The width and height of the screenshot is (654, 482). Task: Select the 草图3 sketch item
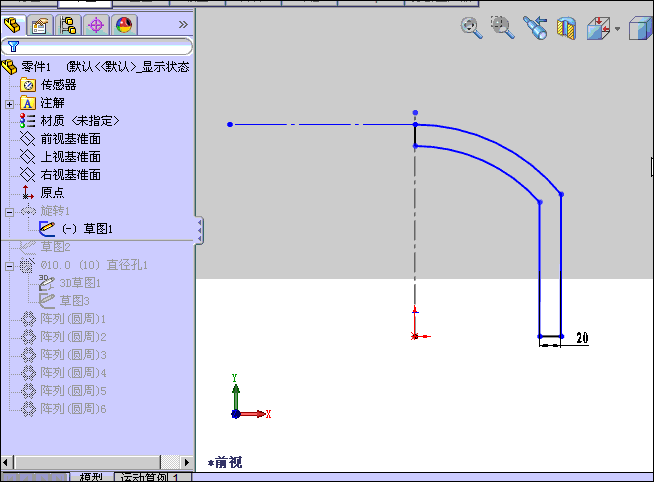[74, 301]
